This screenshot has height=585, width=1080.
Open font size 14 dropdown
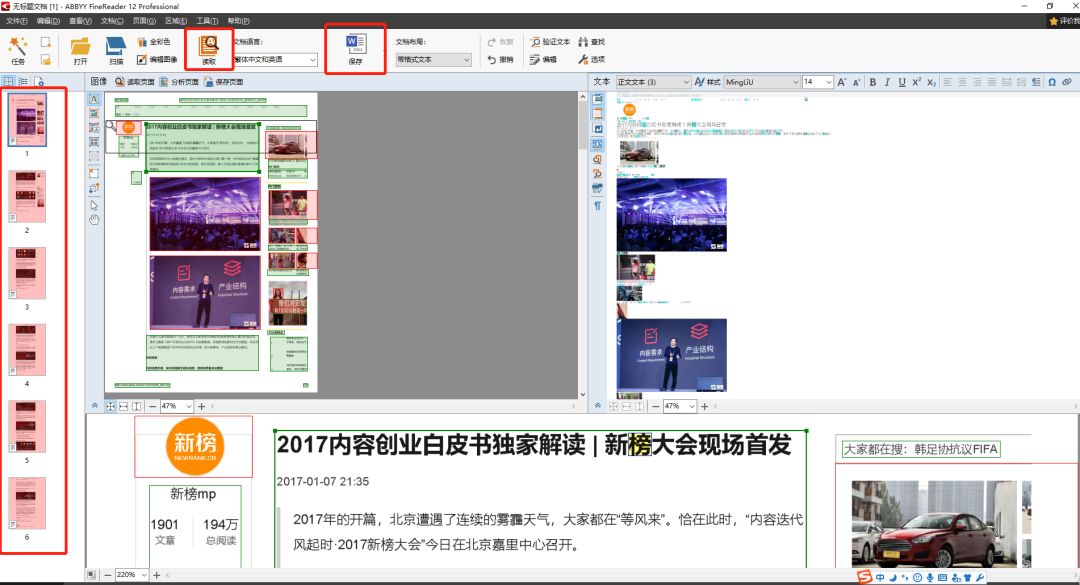[818, 82]
